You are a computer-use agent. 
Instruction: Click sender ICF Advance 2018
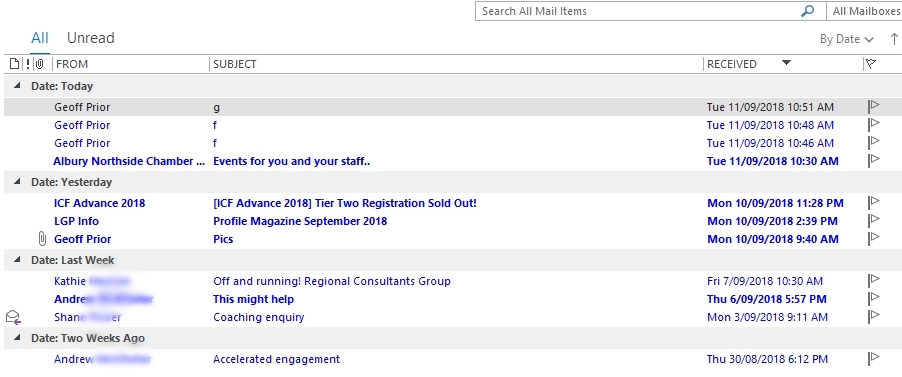(x=100, y=203)
